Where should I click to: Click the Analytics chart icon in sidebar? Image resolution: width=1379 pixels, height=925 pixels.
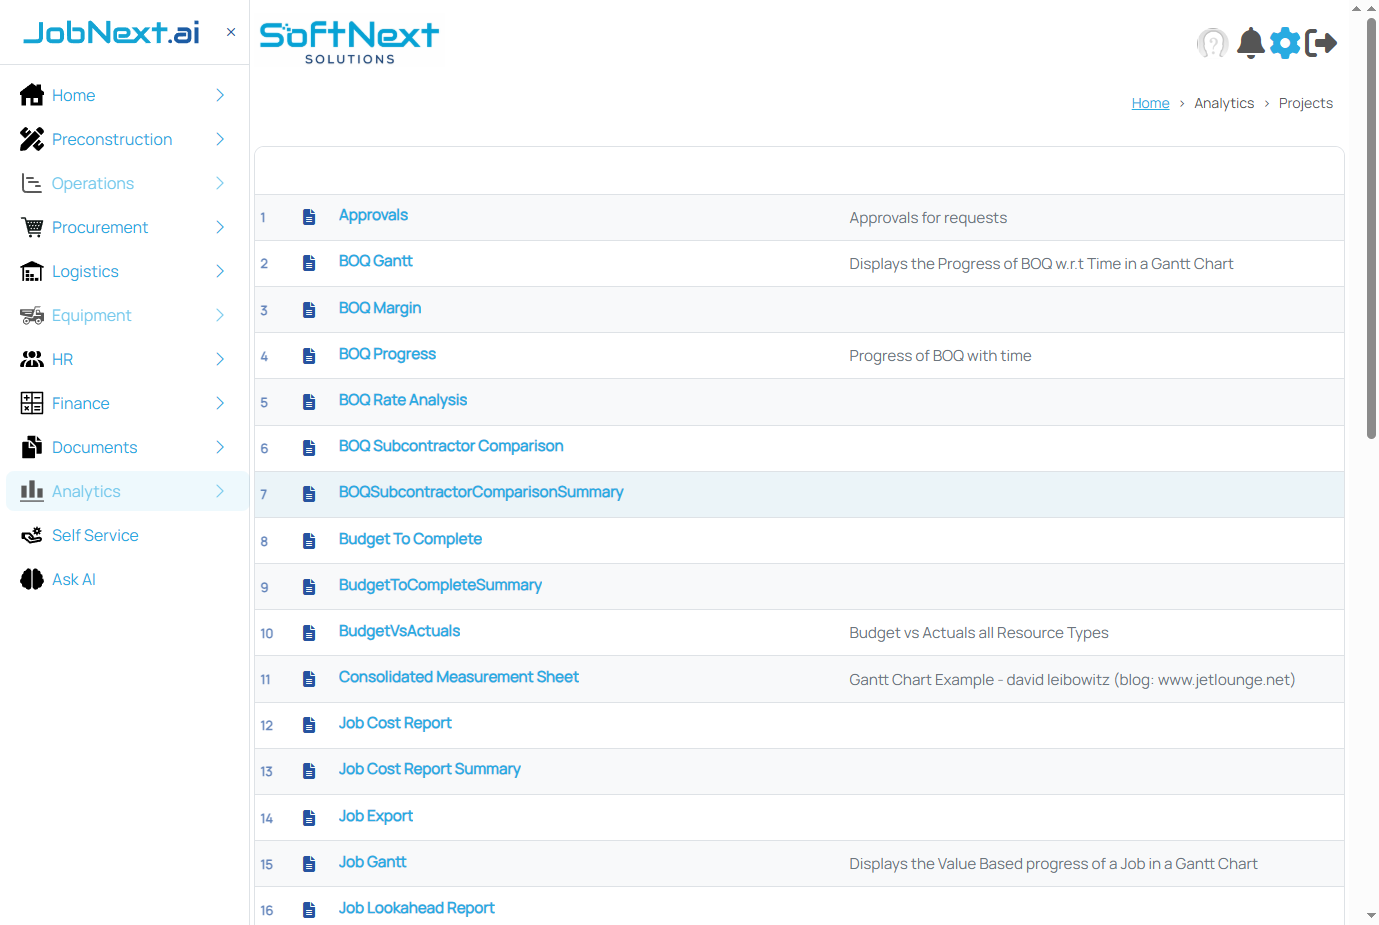(31, 491)
